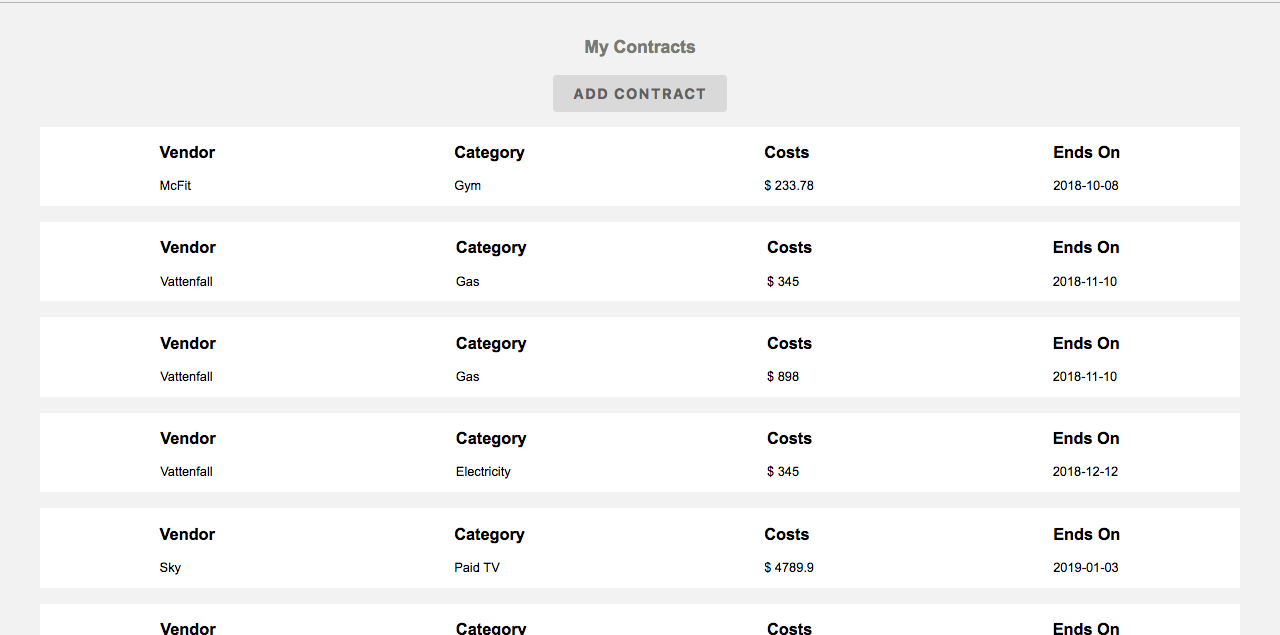Click the partially visible bottom contract card

tap(639, 620)
